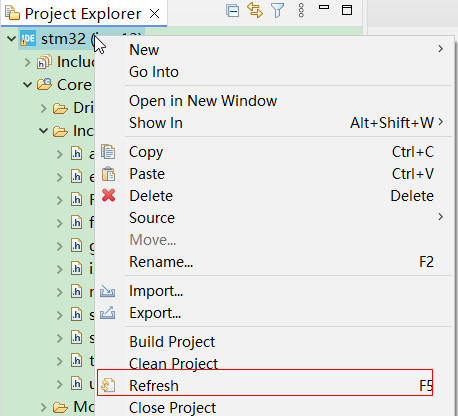Viewport: 458px width, 416px height.
Task: Click the Paste clipboard icon
Action: (108, 174)
